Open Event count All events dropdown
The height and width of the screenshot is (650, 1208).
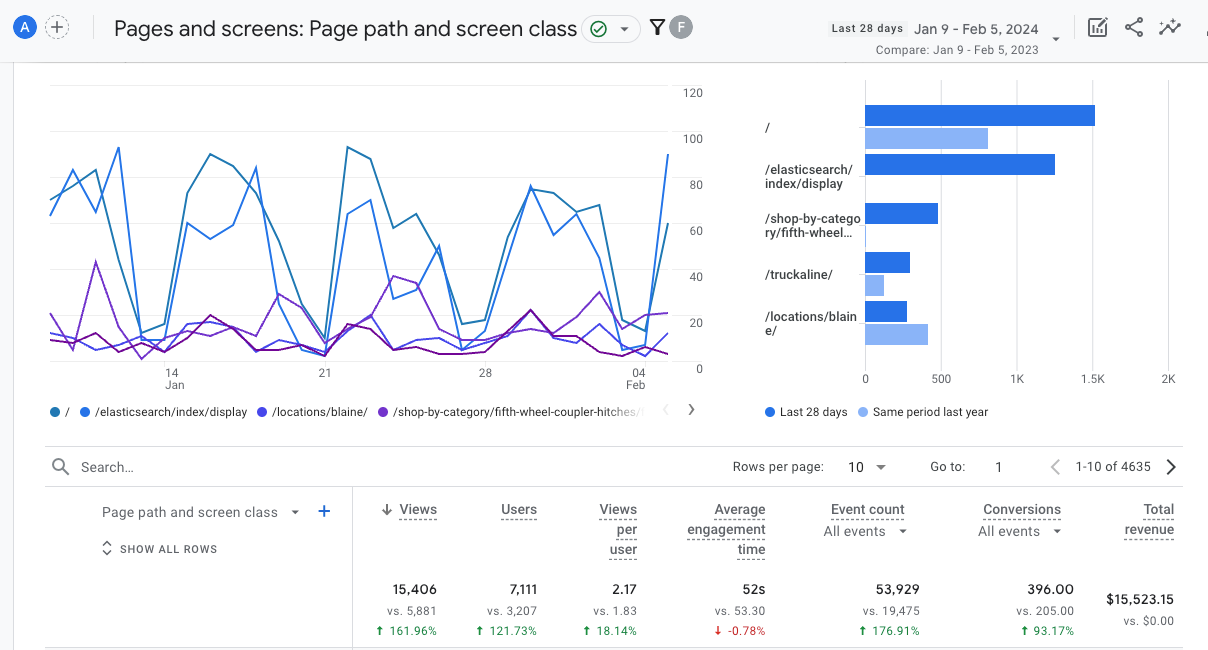pos(866,531)
